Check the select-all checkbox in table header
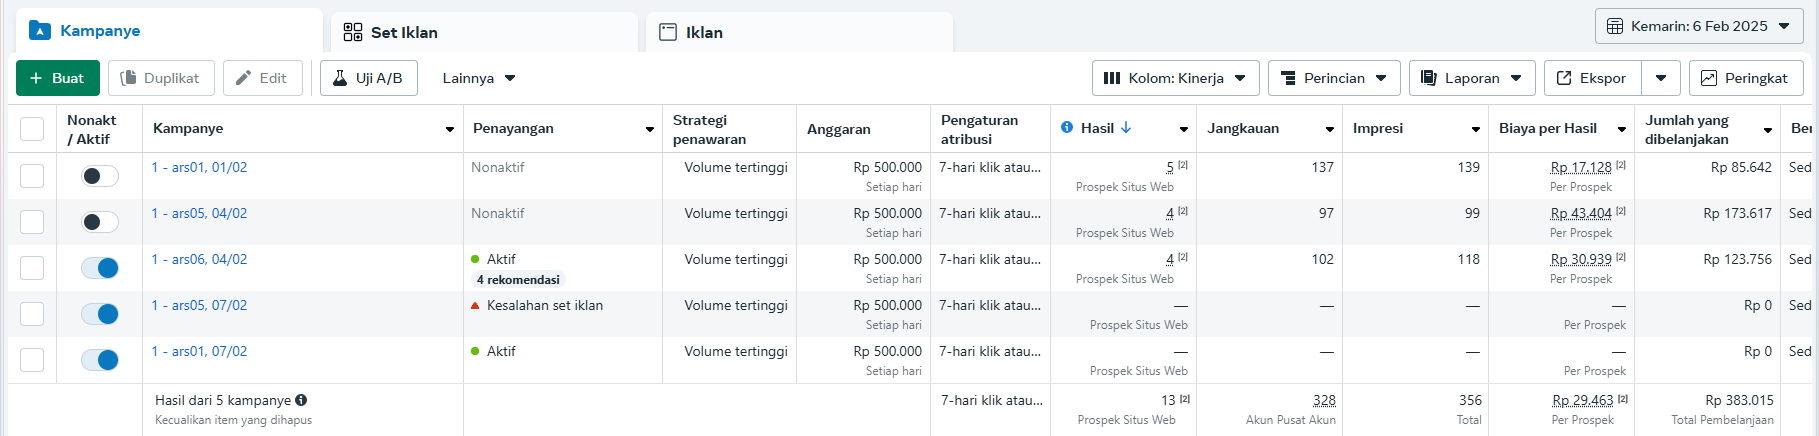 32,129
